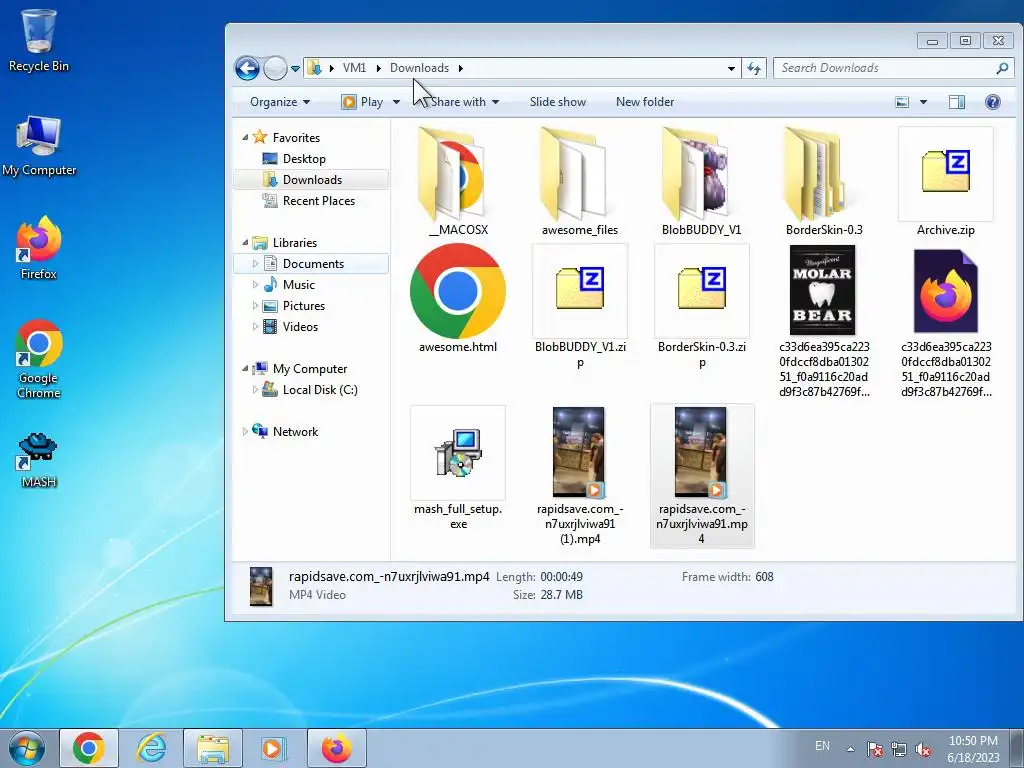This screenshot has height=768, width=1024.
Task: Select rapidsave.com_-n7uxrjlviwa91.mp4 video in file list
Action: [701, 475]
